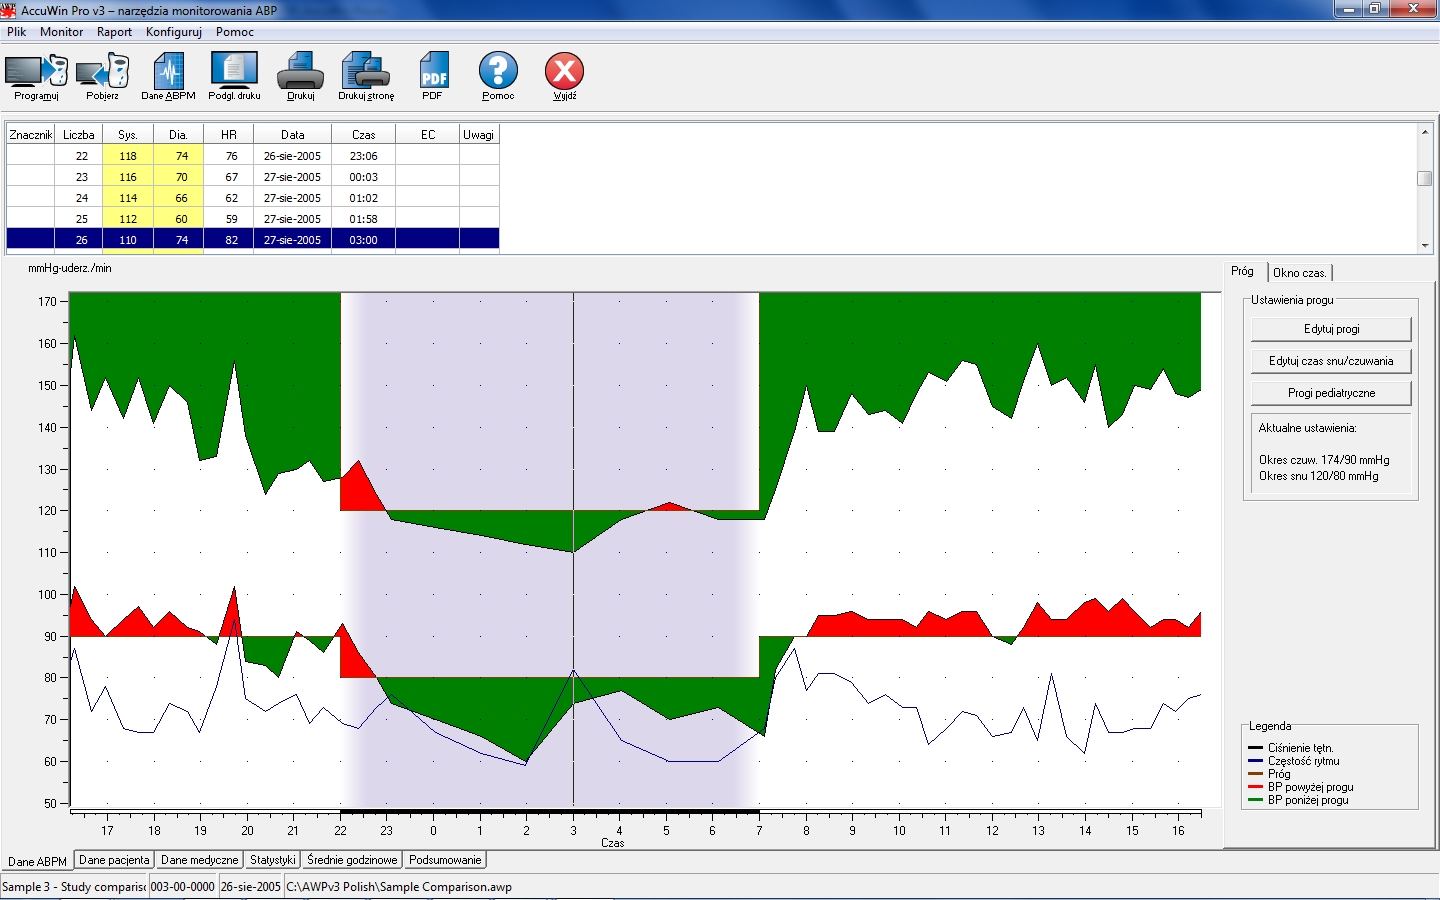Open help via the Pomoc icon
The image size is (1440, 900).
click(498, 77)
